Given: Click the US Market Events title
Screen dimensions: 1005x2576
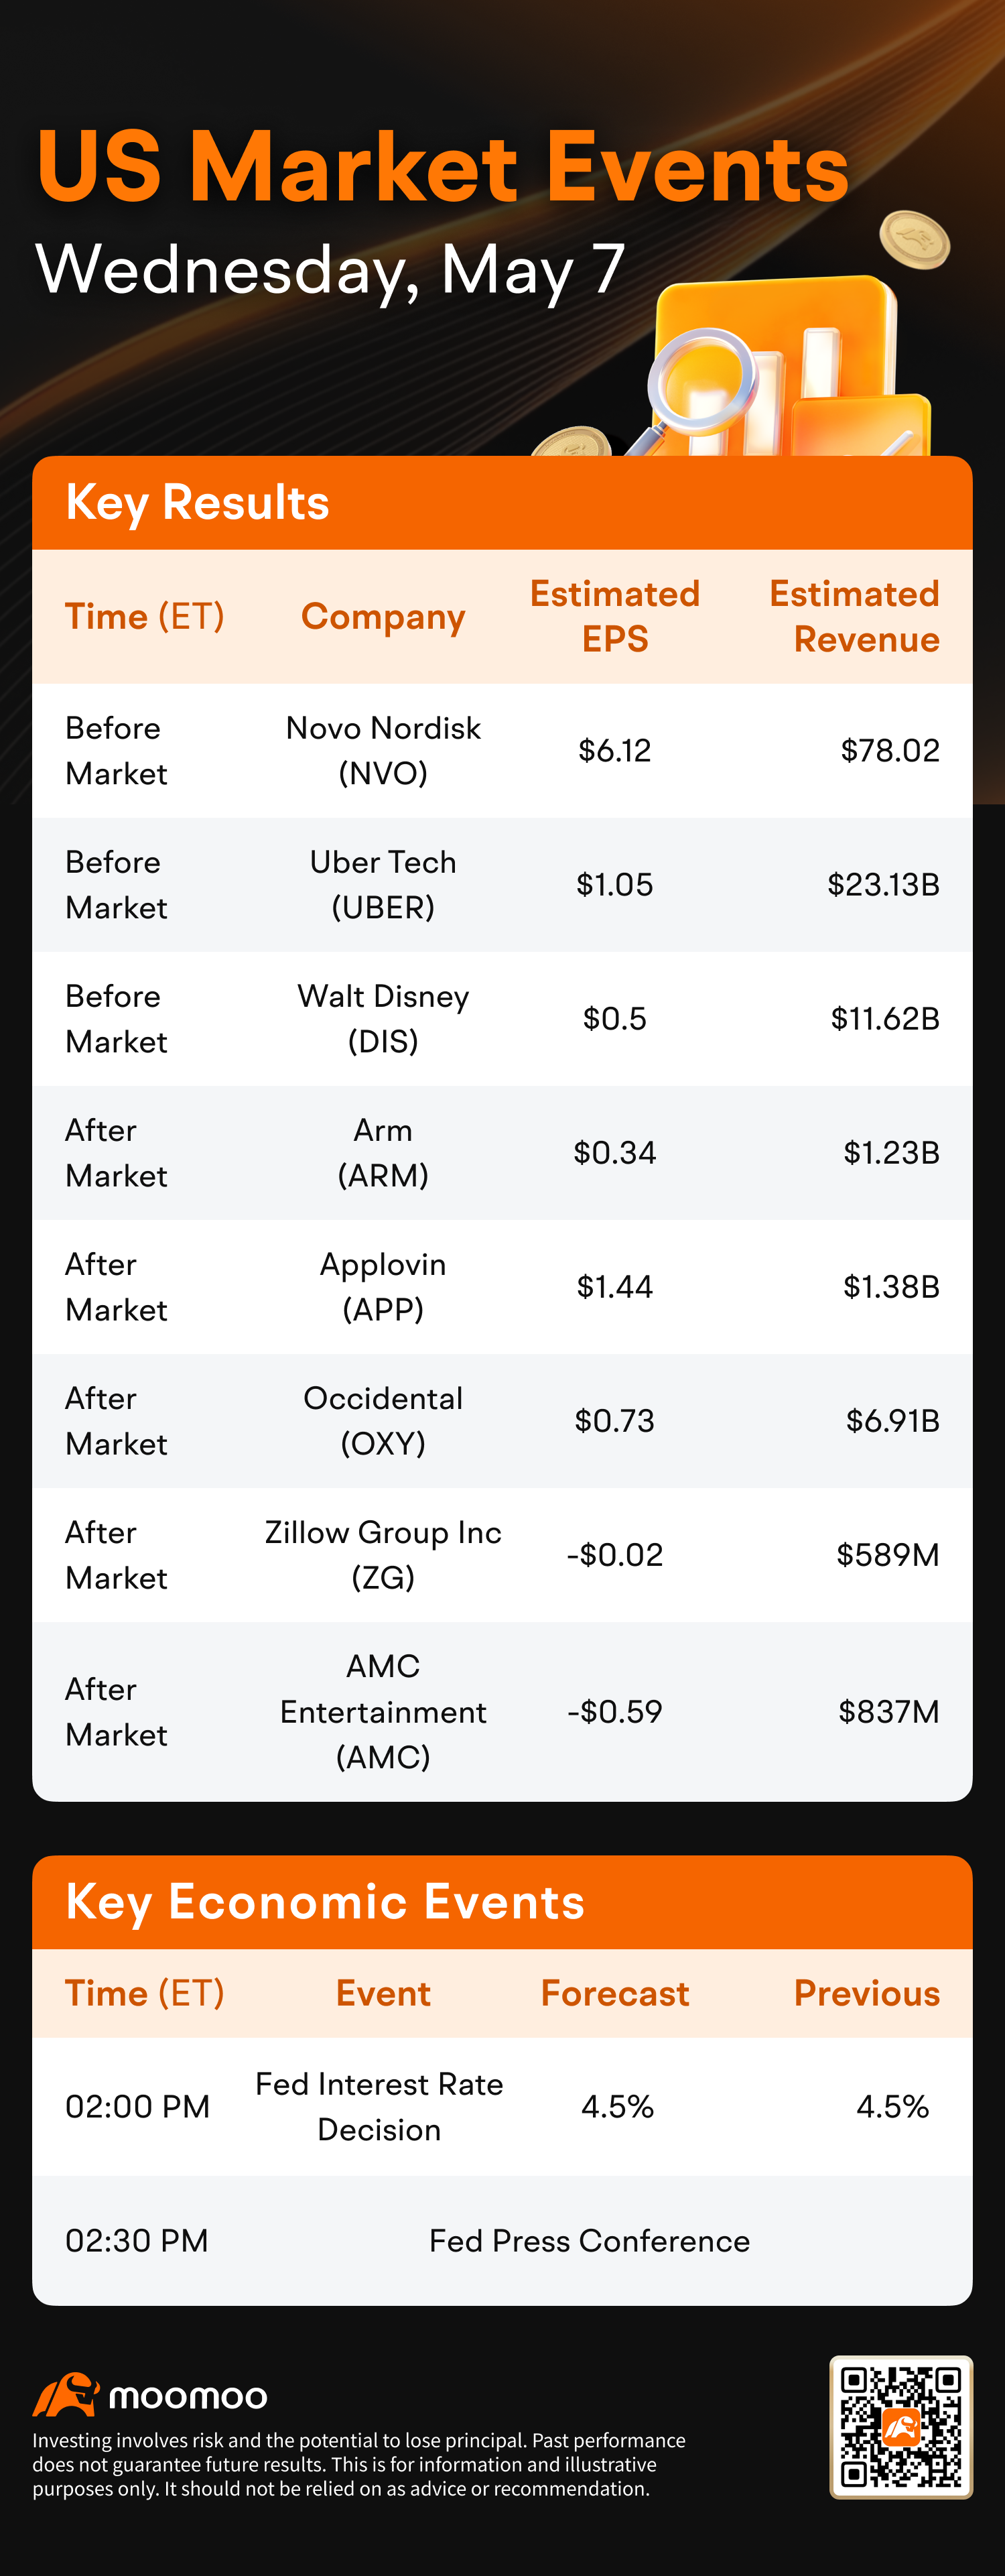Looking at the screenshot, I should [x=443, y=166].
